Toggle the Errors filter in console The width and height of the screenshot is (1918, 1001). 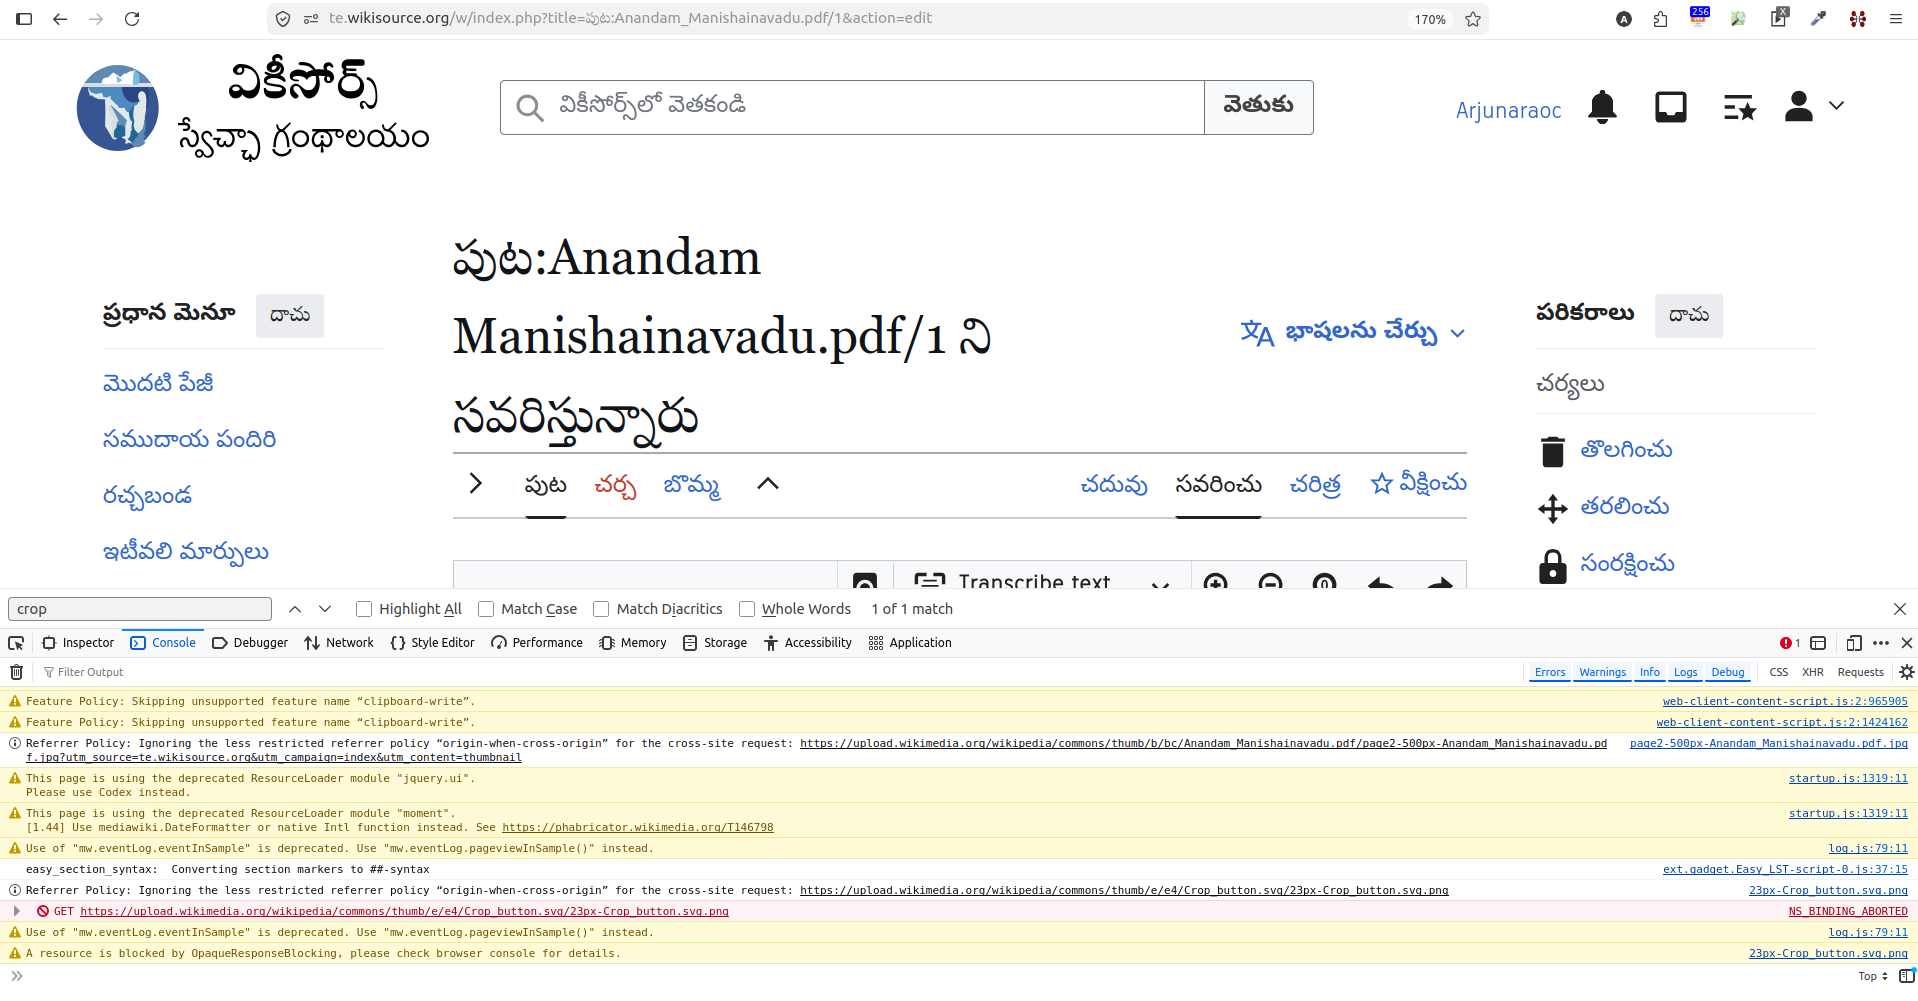pyautogui.click(x=1550, y=672)
